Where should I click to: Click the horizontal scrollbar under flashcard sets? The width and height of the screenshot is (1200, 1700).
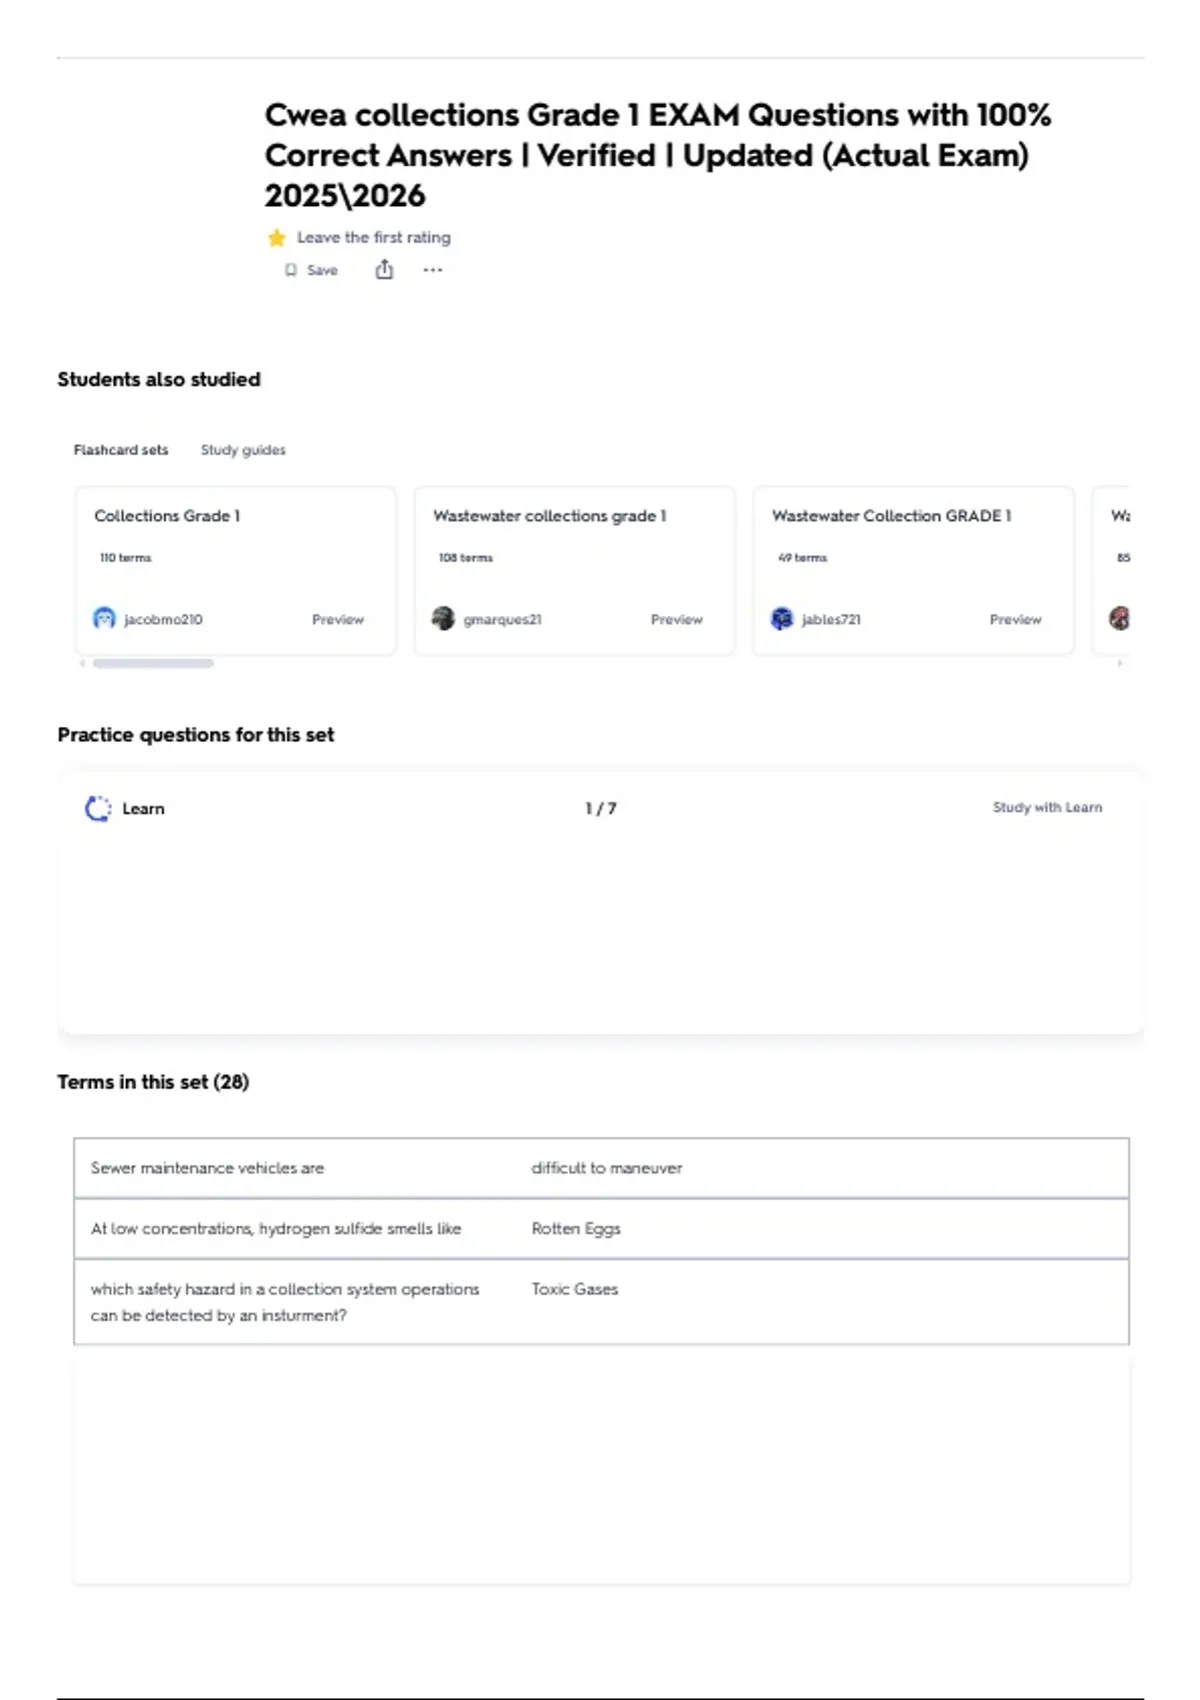point(153,663)
